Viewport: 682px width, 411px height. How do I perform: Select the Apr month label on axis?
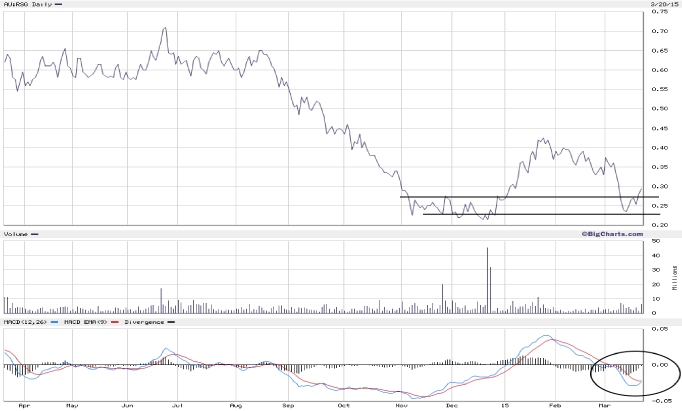(x=22, y=407)
